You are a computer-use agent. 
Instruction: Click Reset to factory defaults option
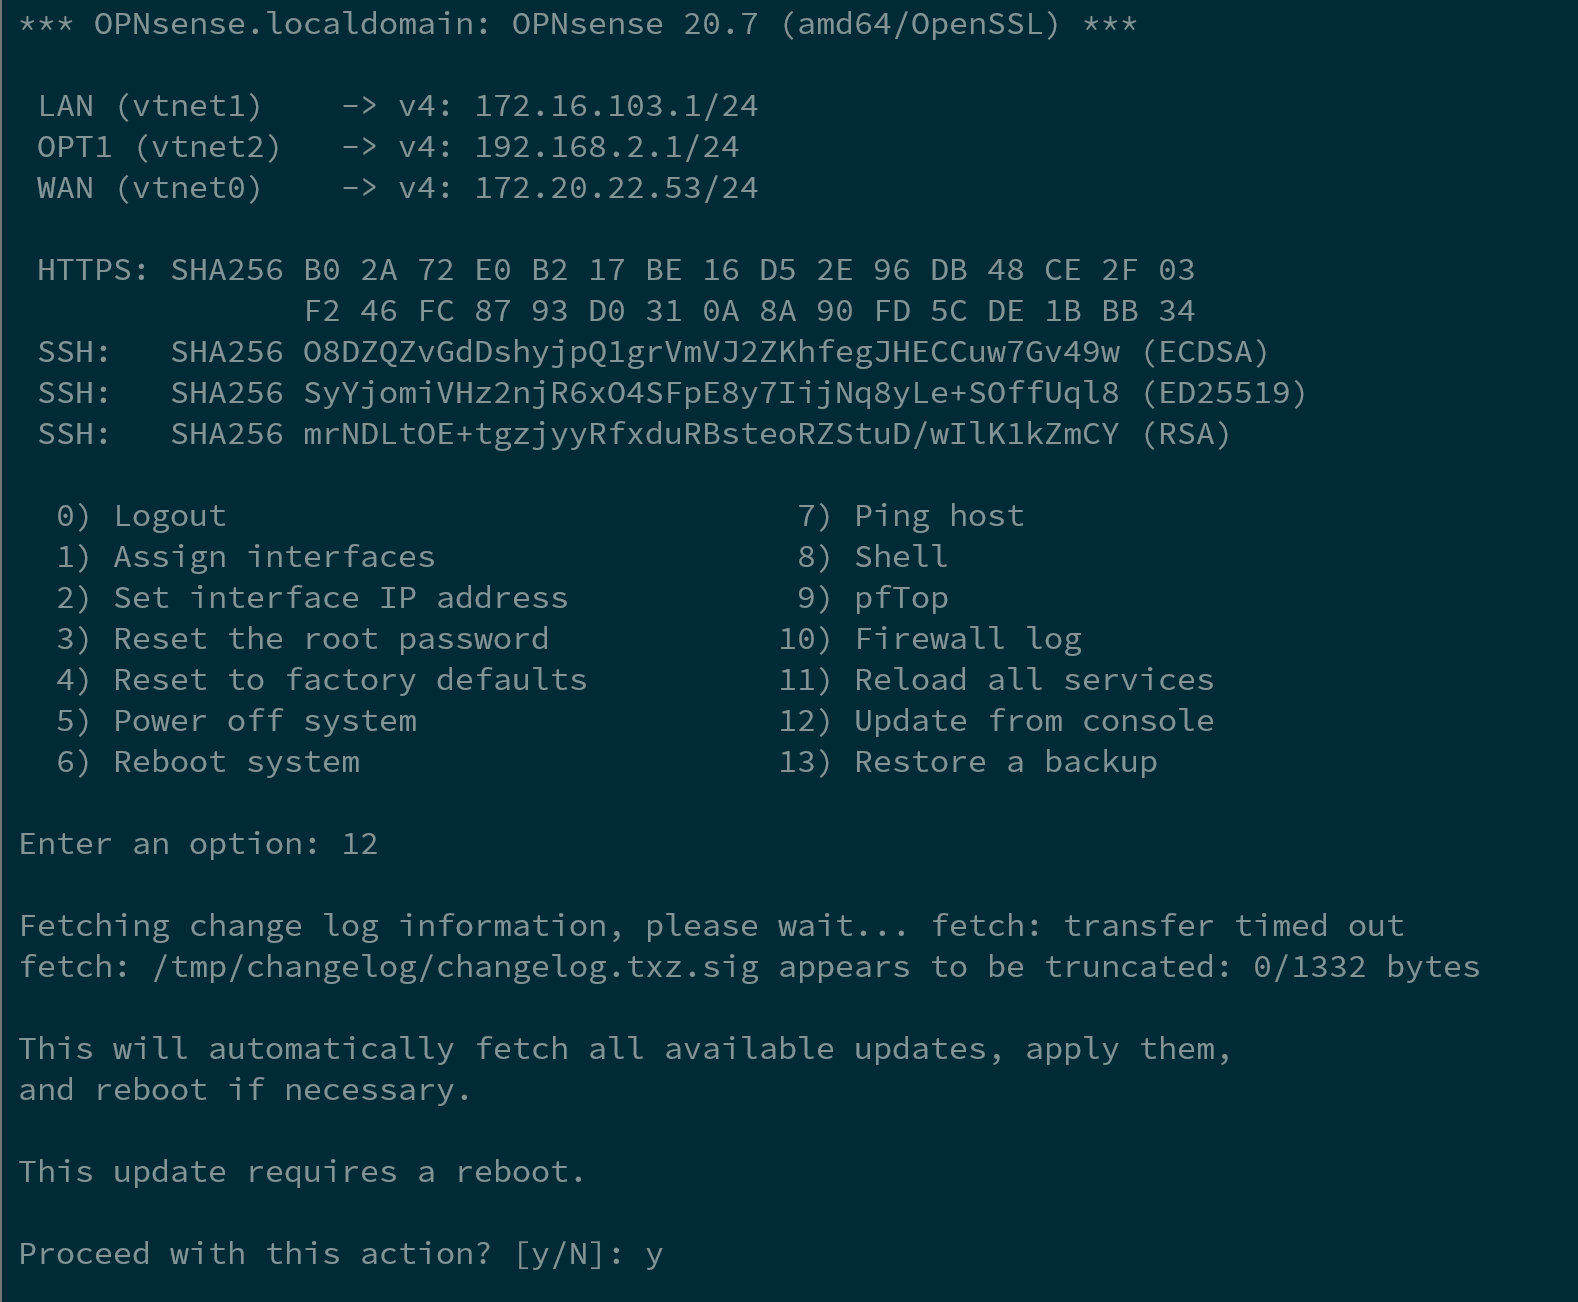coord(349,680)
